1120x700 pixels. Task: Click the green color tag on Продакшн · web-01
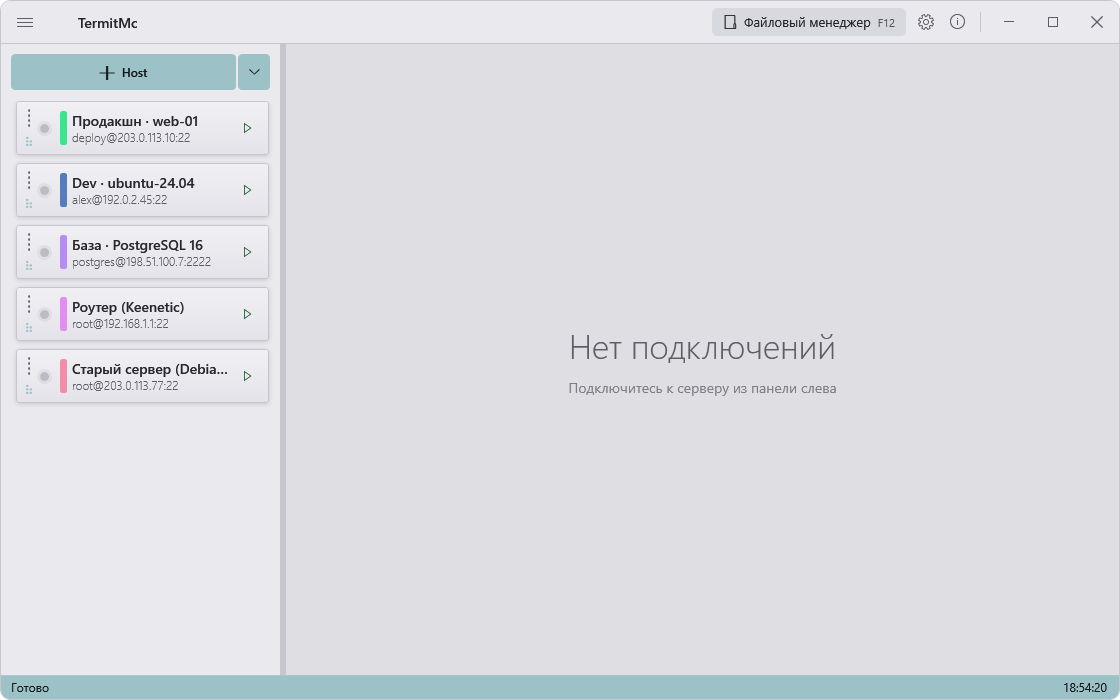tap(64, 129)
